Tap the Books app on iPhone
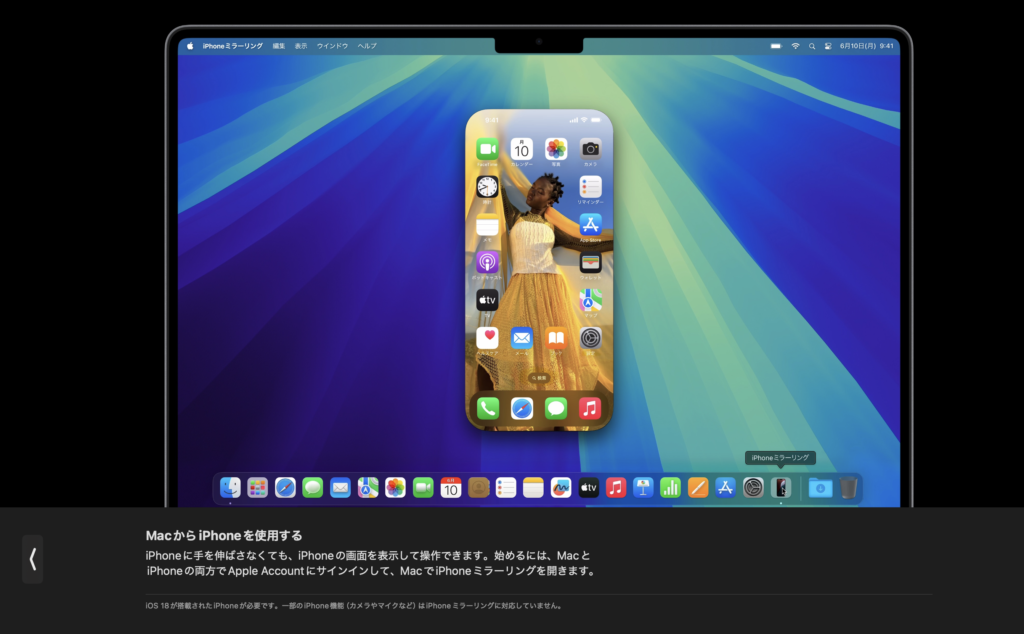 pos(556,338)
